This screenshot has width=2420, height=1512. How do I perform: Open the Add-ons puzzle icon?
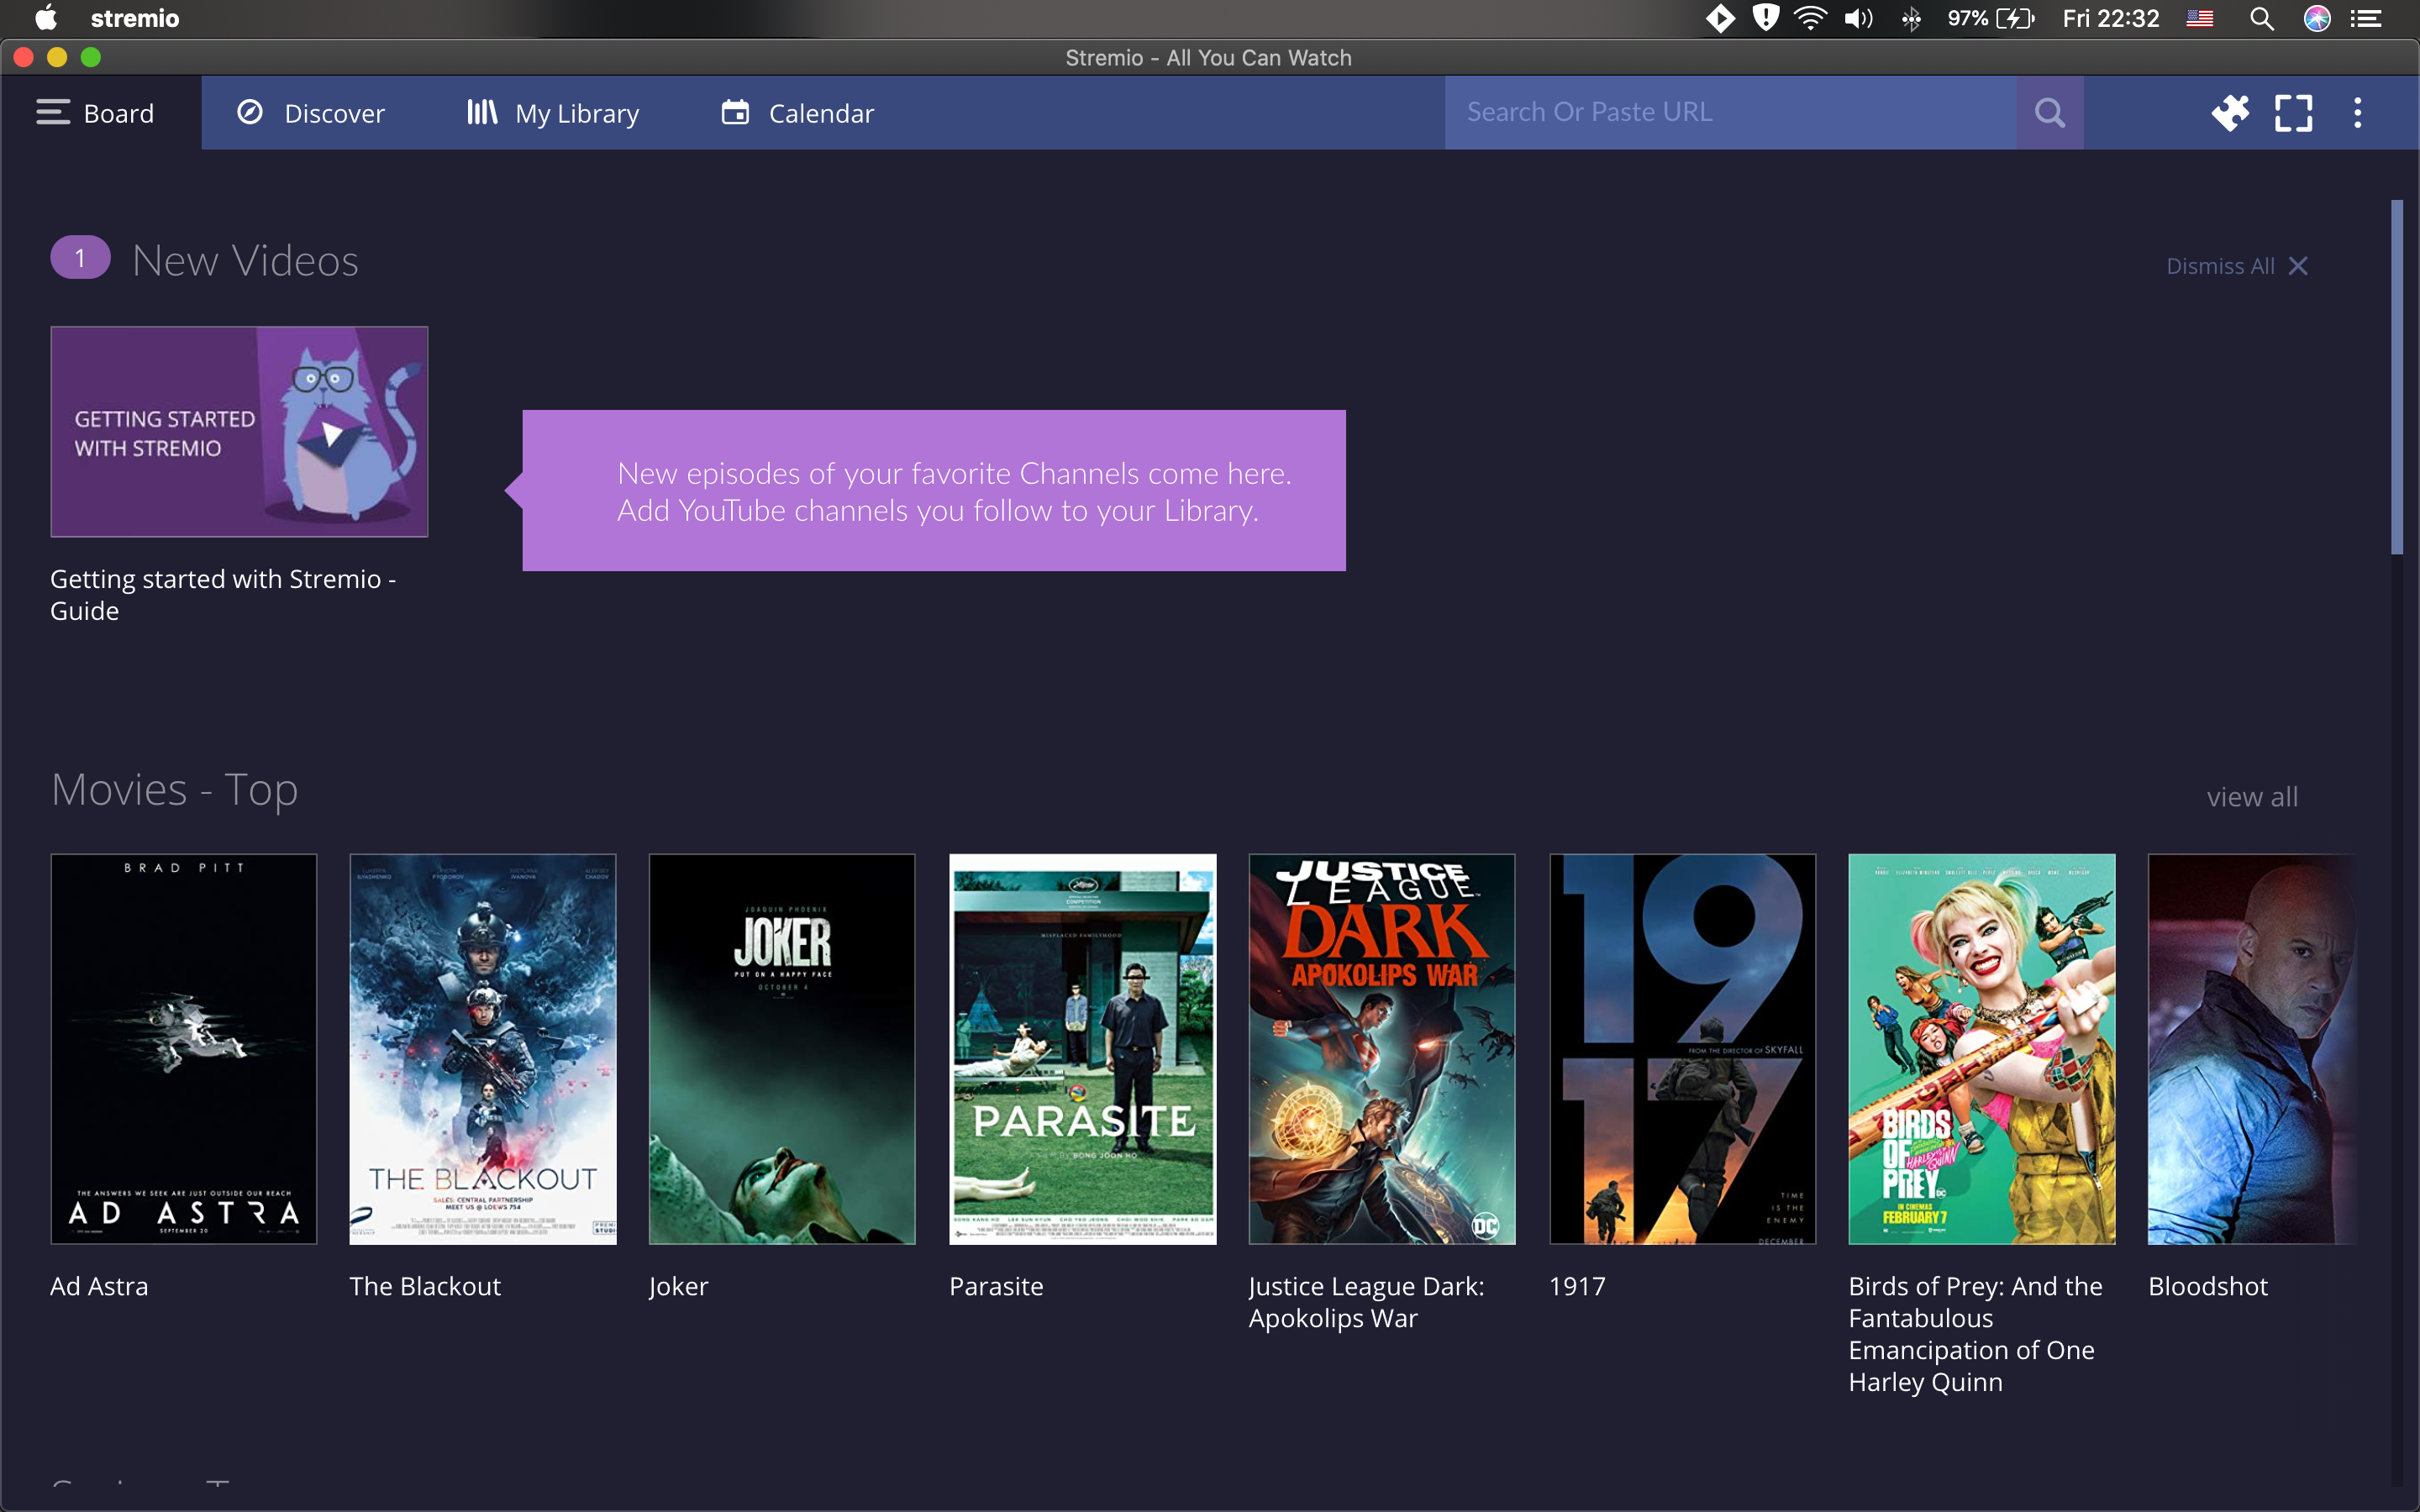tap(2230, 112)
